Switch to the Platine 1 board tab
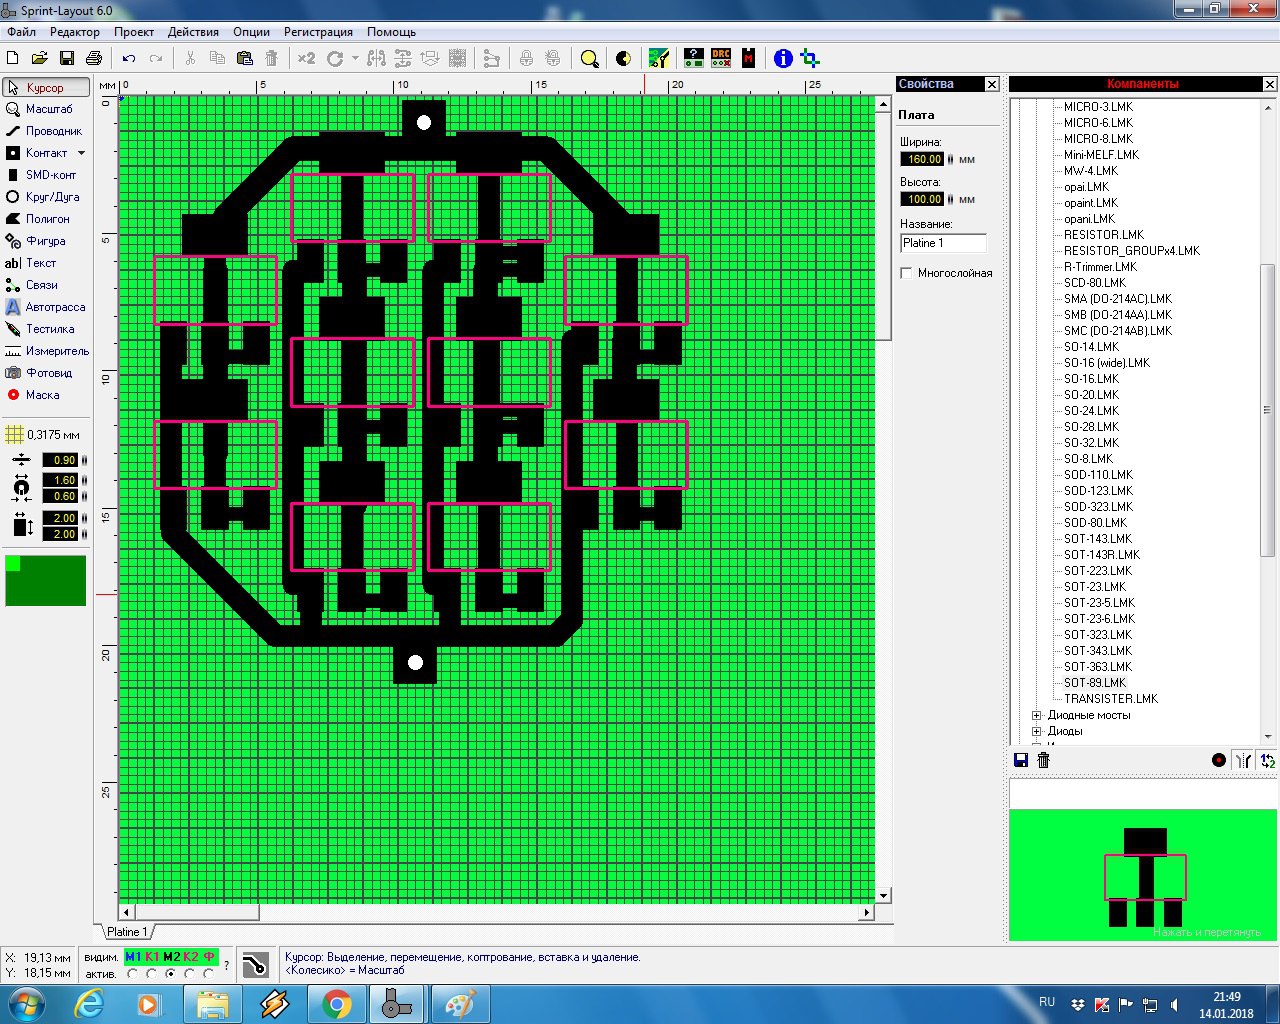 [x=127, y=932]
